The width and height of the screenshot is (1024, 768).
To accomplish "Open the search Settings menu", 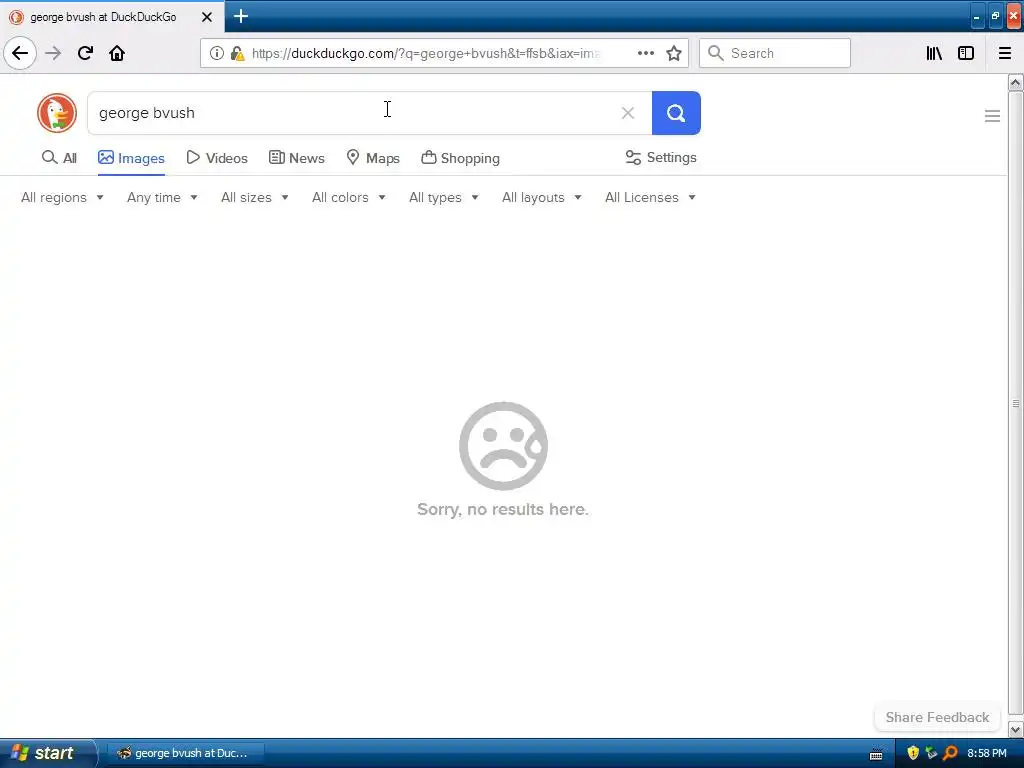I will (661, 157).
